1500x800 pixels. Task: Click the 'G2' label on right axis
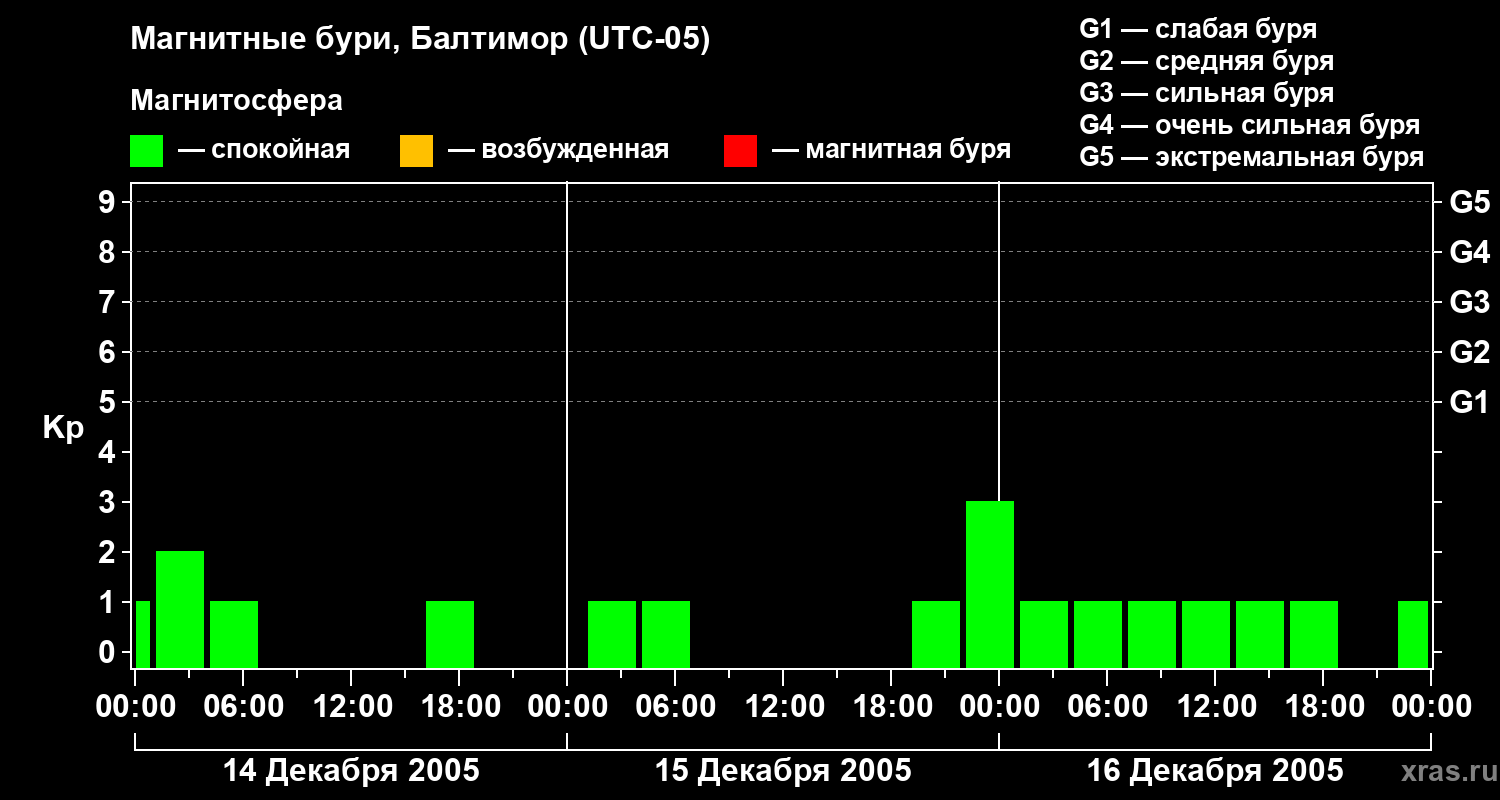click(1470, 352)
